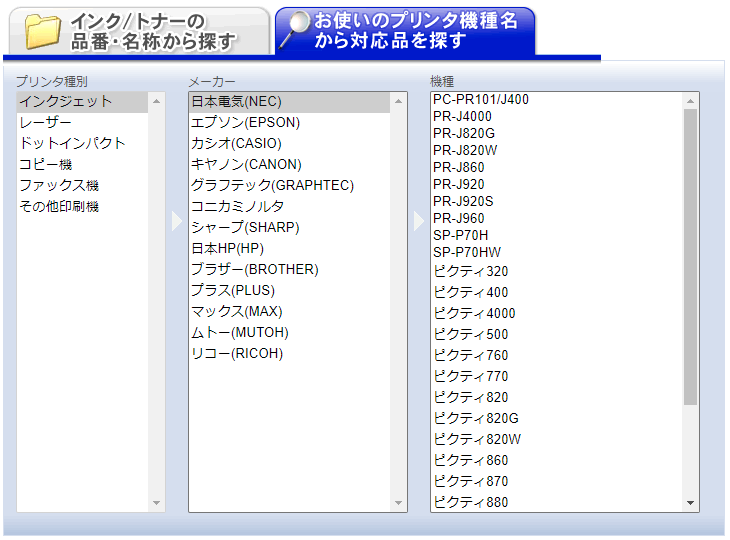This screenshot has height=540, width=730.
Task: Choose maker 日本電気(NEC)
Action: [x=289, y=102]
